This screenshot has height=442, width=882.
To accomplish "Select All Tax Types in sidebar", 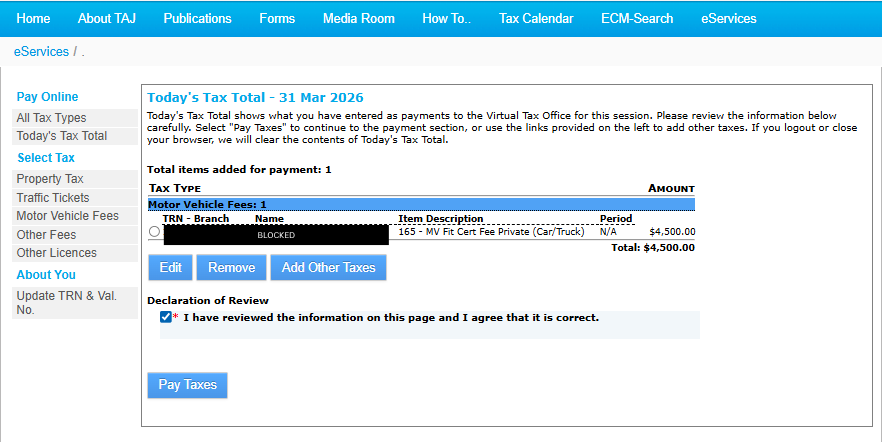I will pos(51,118).
